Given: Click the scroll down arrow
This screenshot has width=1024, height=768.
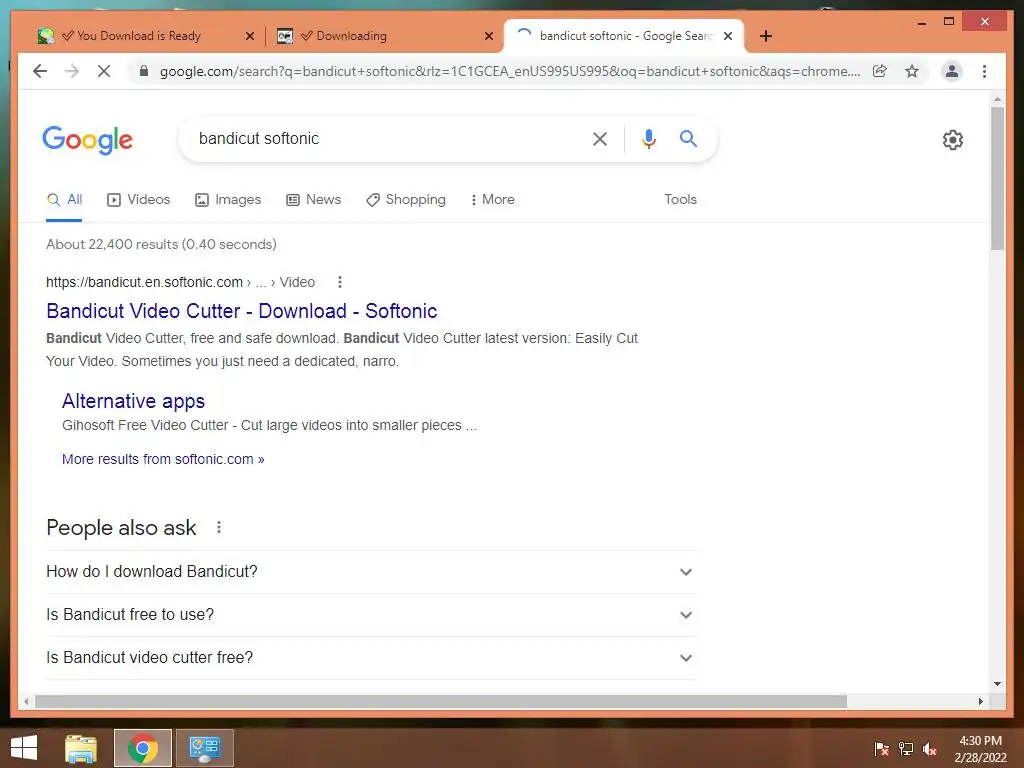Looking at the screenshot, I should (x=997, y=684).
